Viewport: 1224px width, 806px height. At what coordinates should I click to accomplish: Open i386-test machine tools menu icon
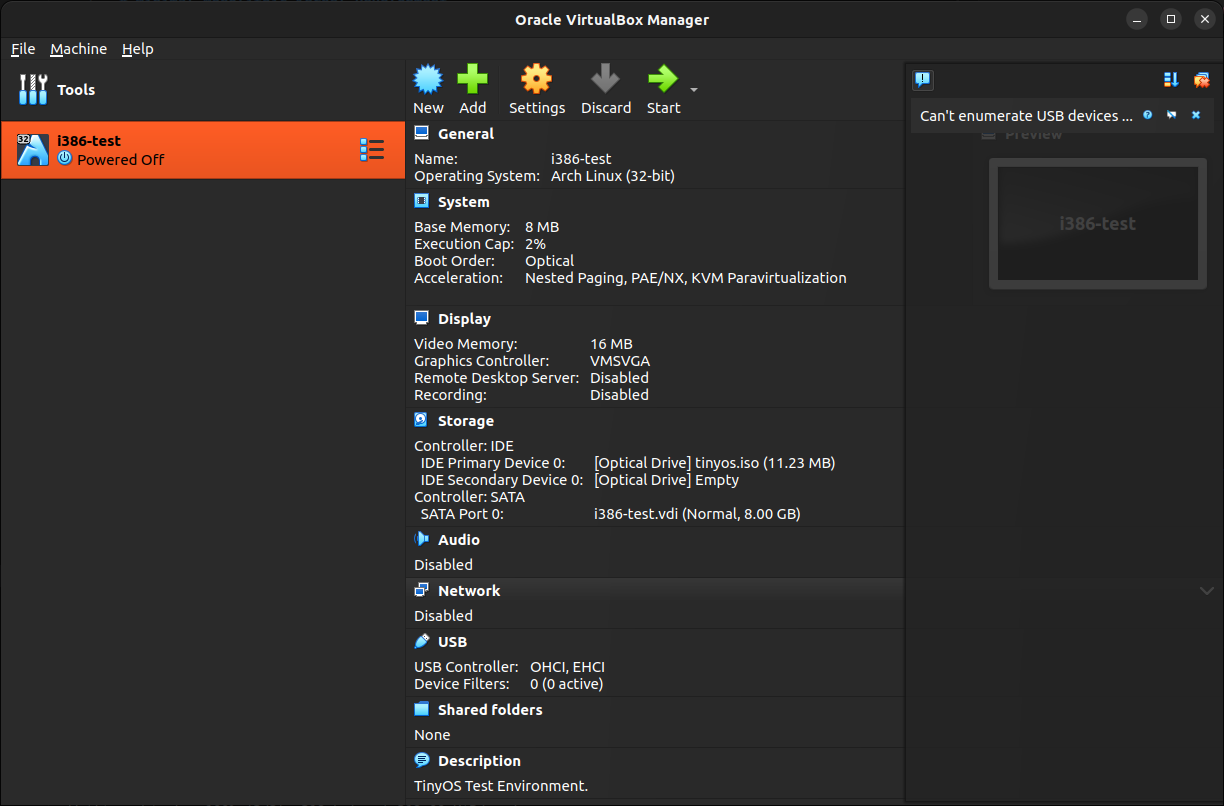(372, 150)
